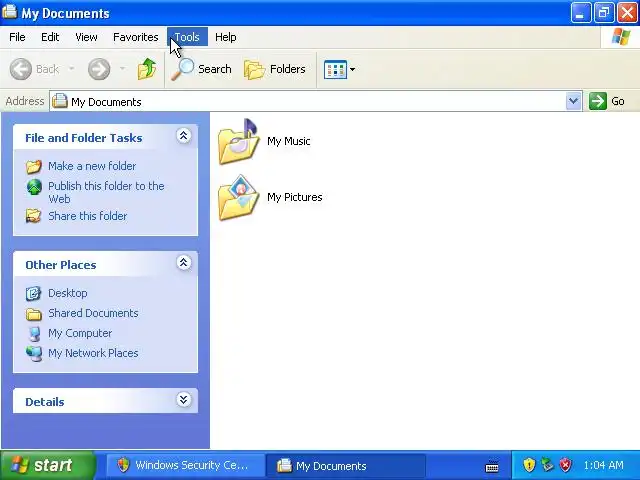Toggle the Folders pane button
This screenshot has width=640, height=480.
click(275, 69)
